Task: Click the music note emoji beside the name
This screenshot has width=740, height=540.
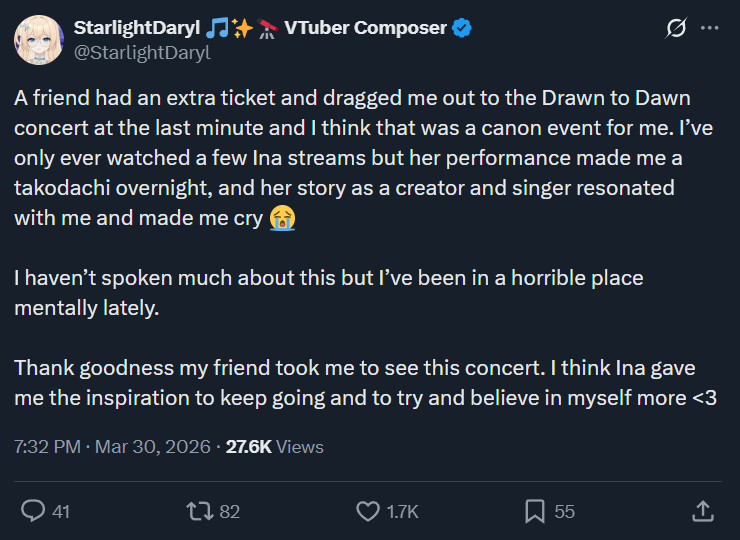Action: point(216,28)
